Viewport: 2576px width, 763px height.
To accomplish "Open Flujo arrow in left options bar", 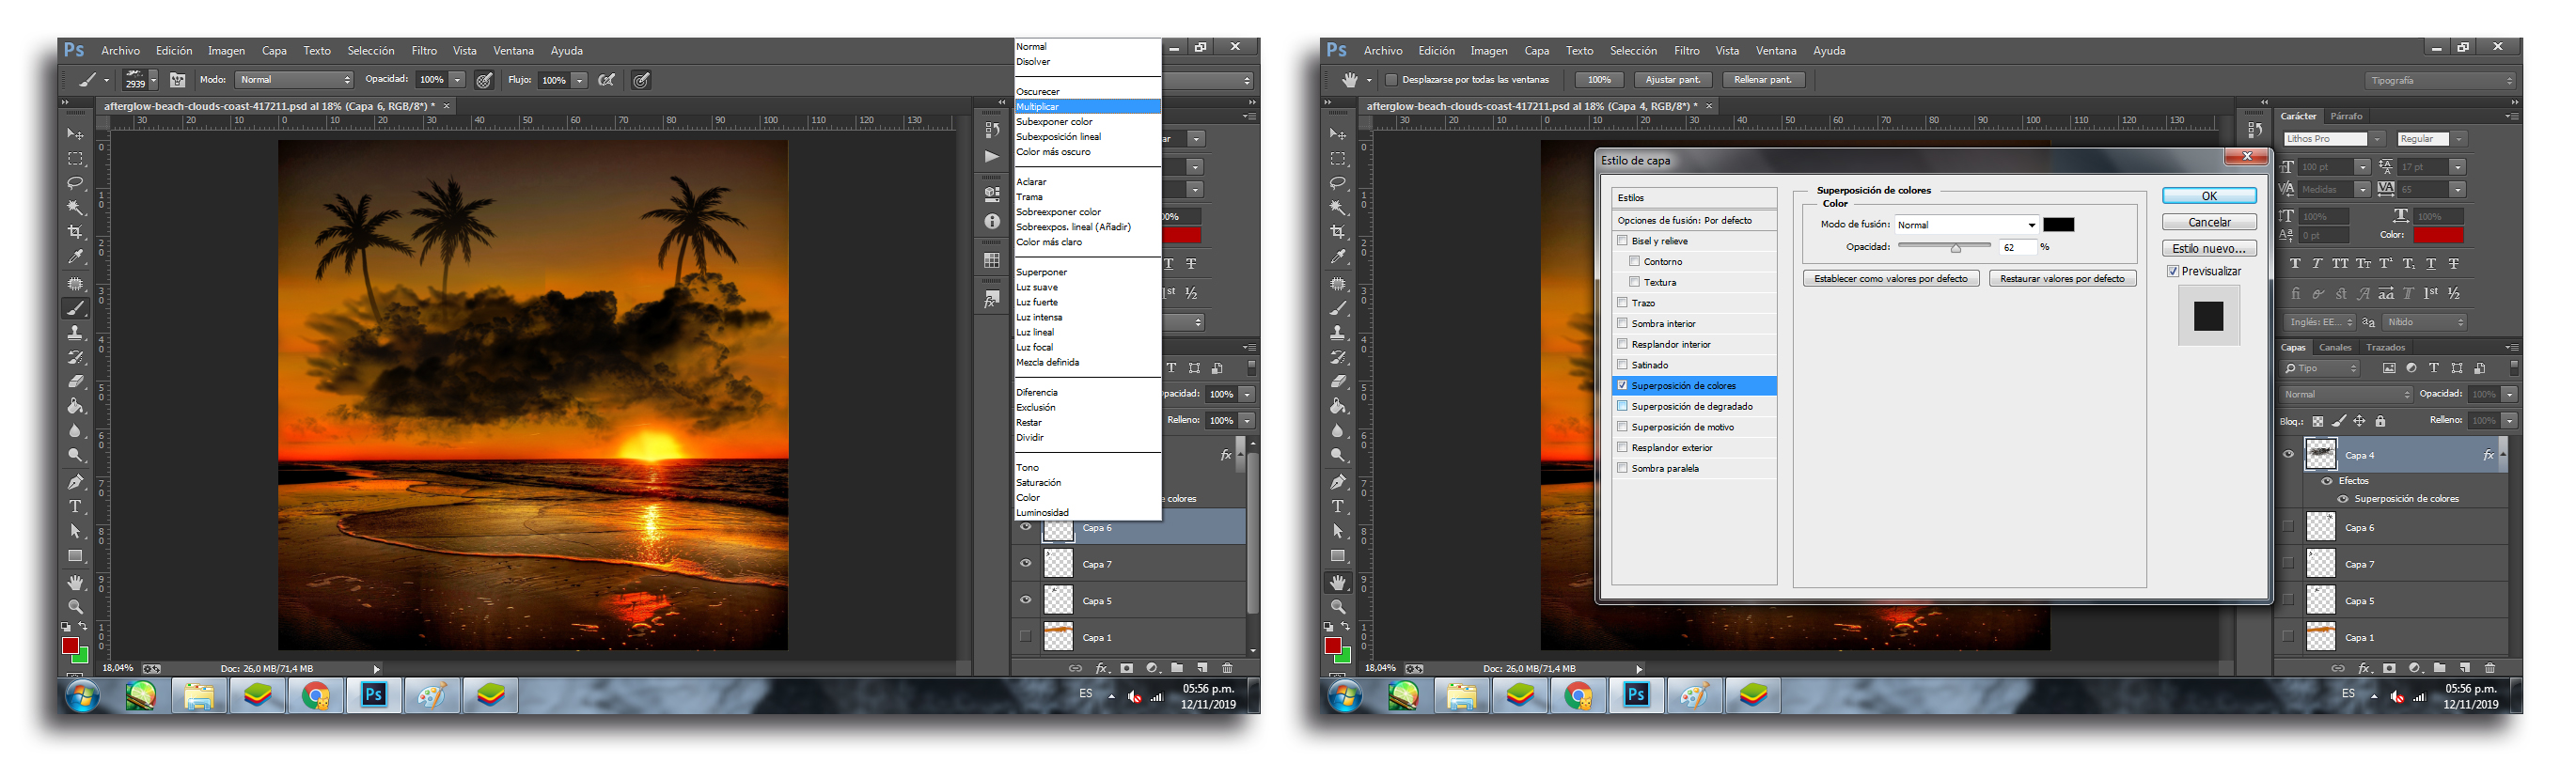I will click(x=579, y=80).
